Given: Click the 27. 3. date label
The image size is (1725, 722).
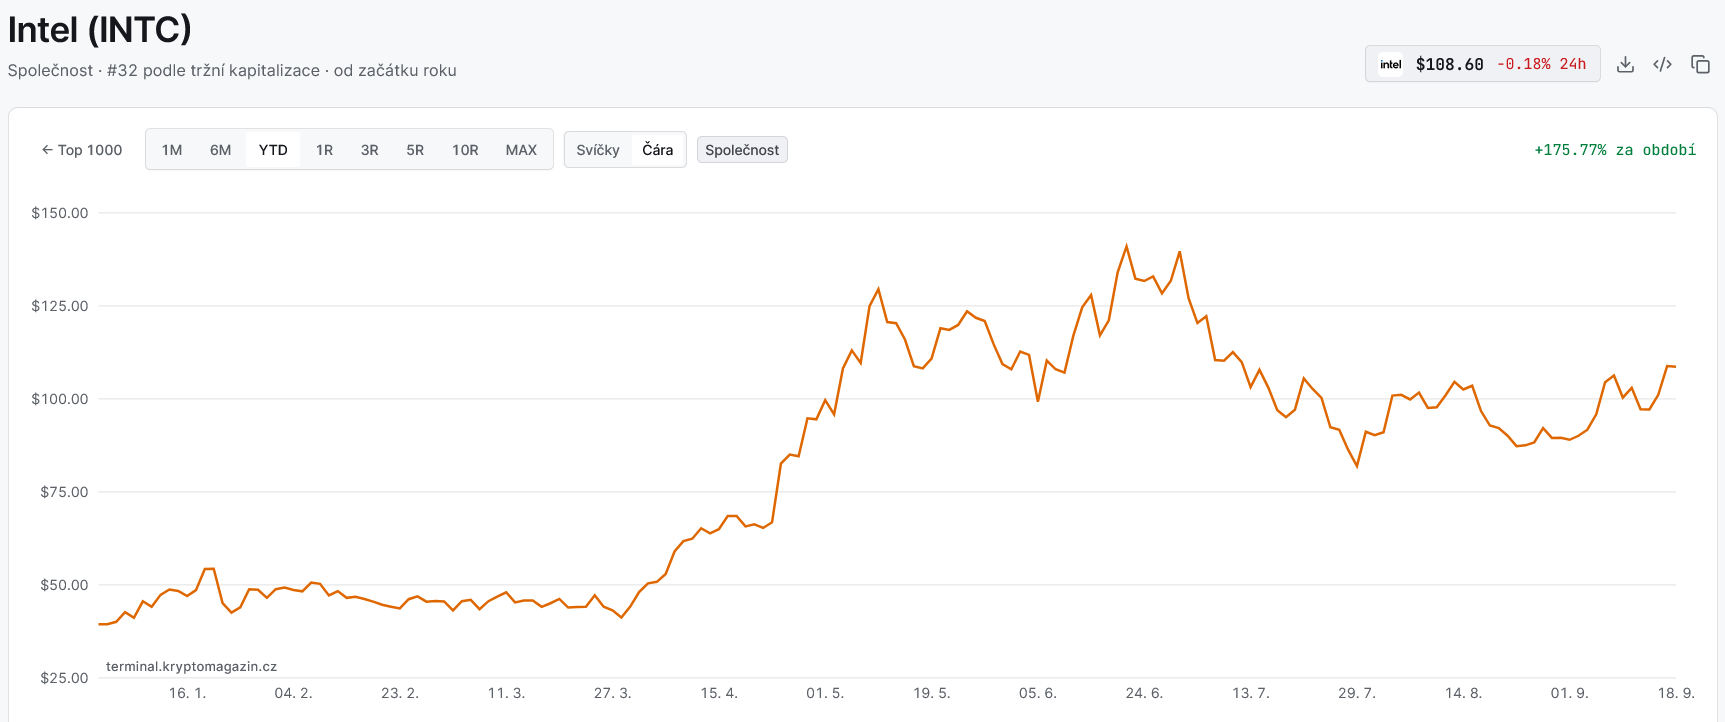Looking at the screenshot, I should (x=612, y=693).
